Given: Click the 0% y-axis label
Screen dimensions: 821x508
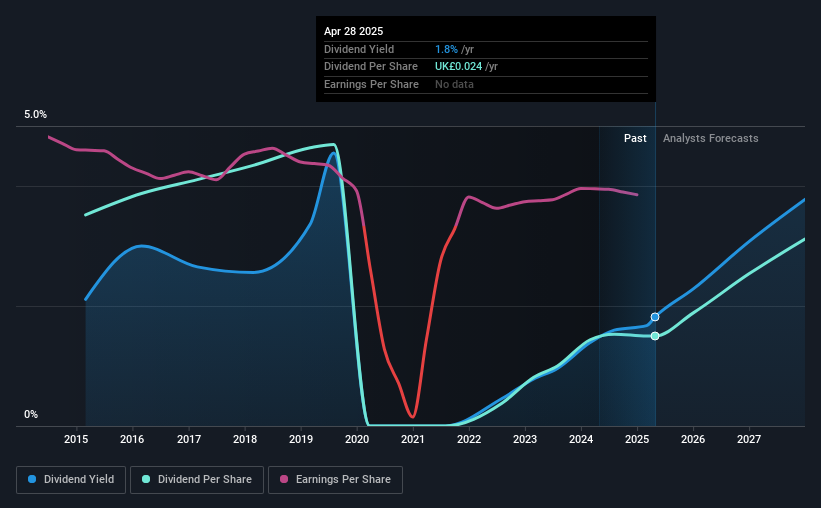Looking at the screenshot, I should pos(31,414).
